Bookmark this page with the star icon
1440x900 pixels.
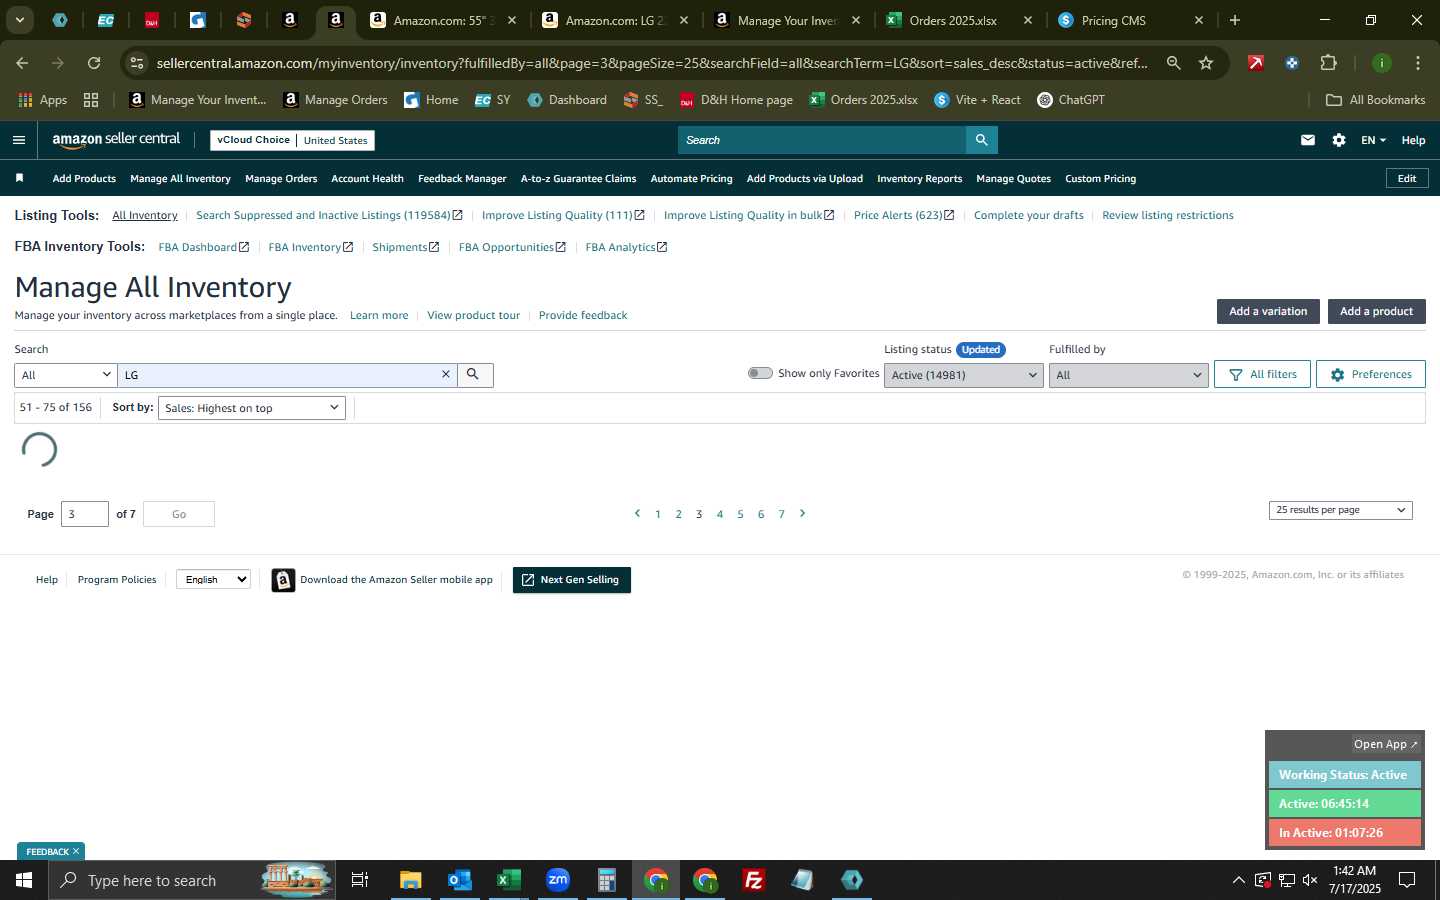[x=1206, y=63]
